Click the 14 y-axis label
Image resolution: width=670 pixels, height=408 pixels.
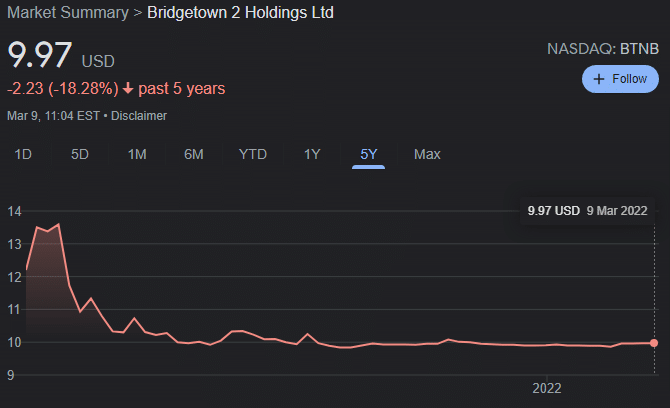(14, 211)
